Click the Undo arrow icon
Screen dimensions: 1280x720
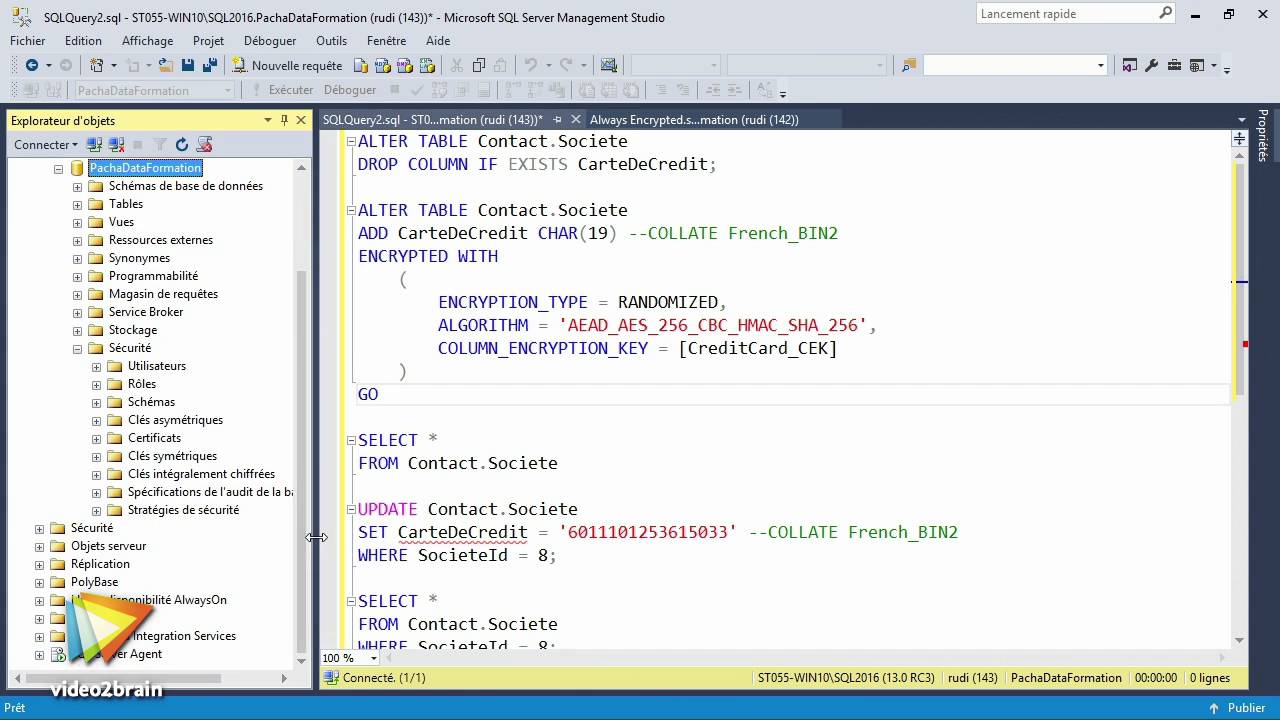pos(531,65)
